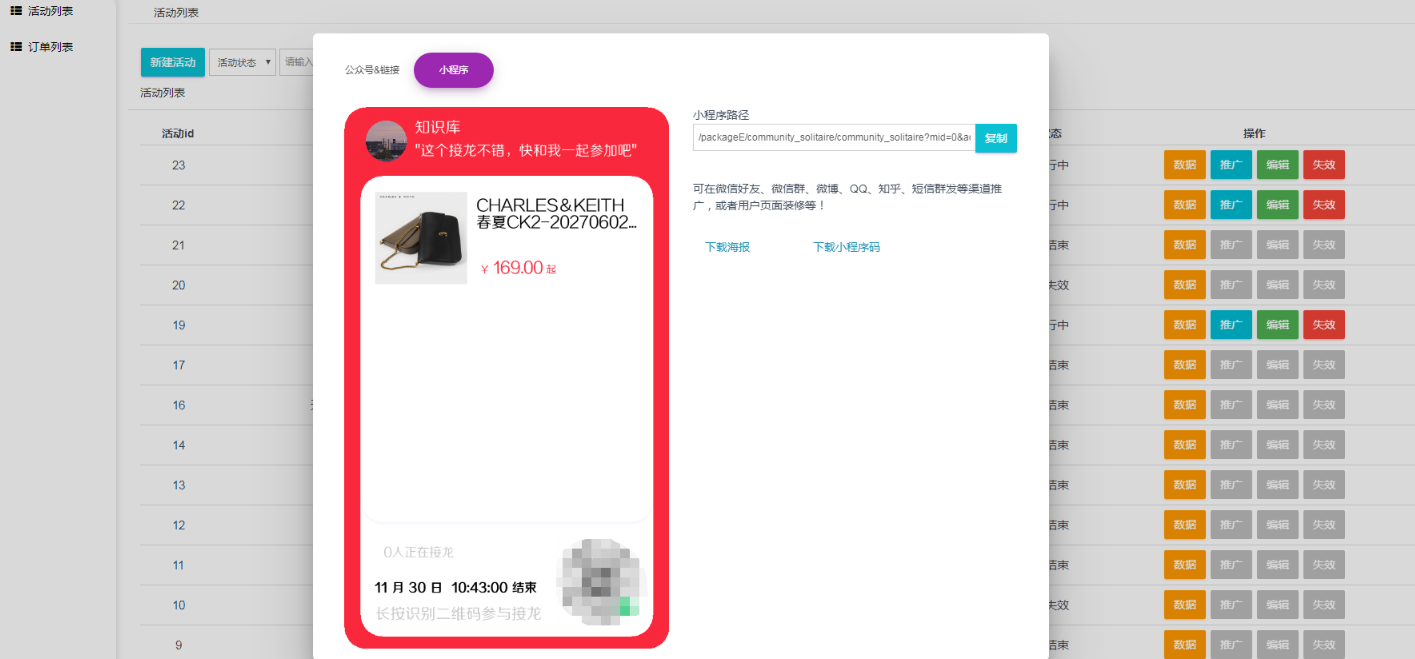Click the 下载小程序码 link
Image resolution: width=1415 pixels, height=659 pixels.
846,247
